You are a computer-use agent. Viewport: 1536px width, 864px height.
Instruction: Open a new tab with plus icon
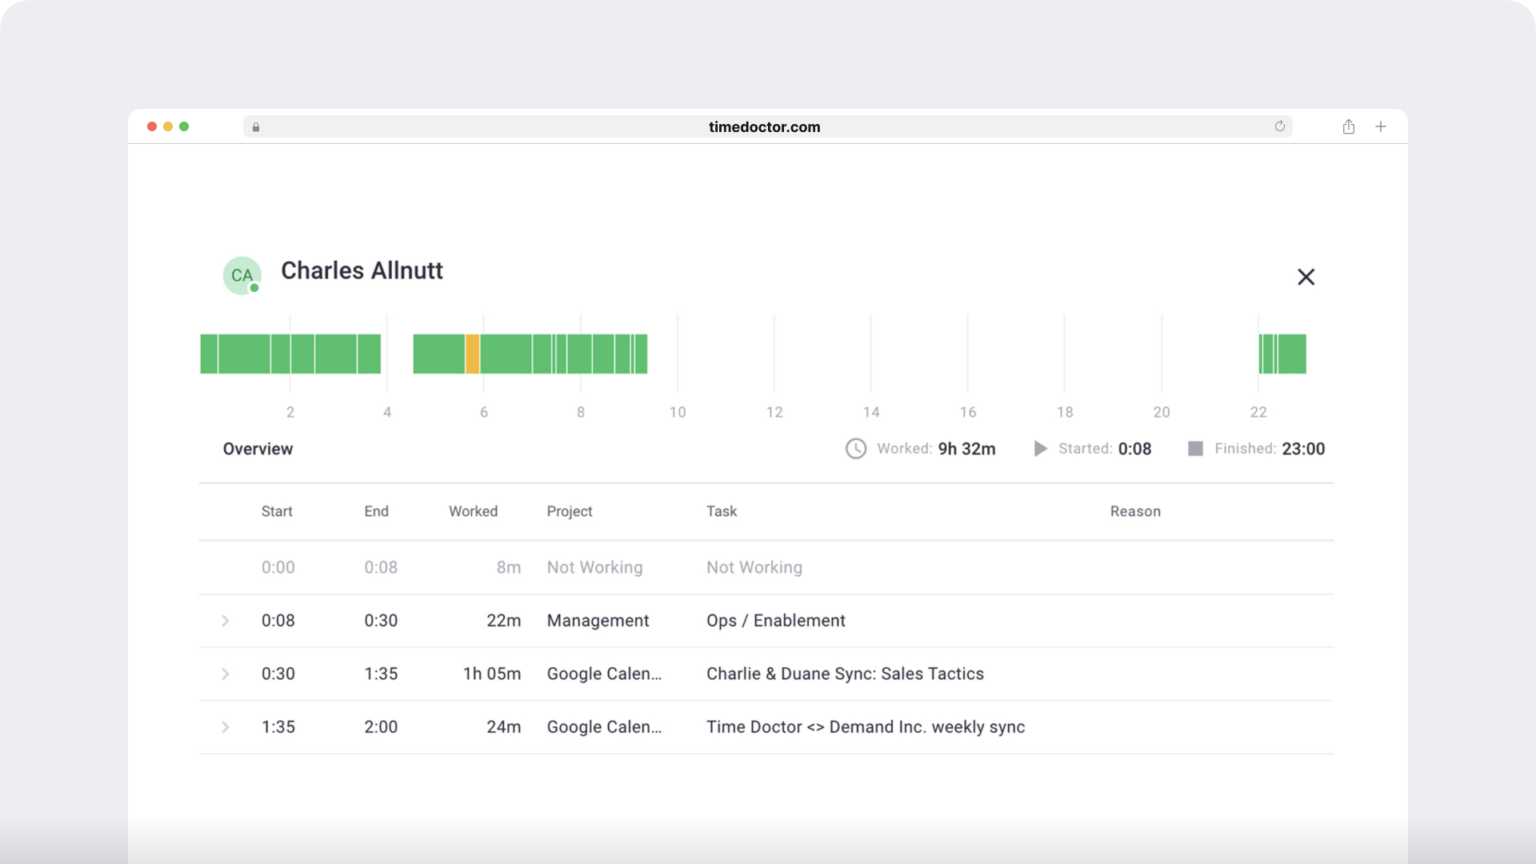1380,127
